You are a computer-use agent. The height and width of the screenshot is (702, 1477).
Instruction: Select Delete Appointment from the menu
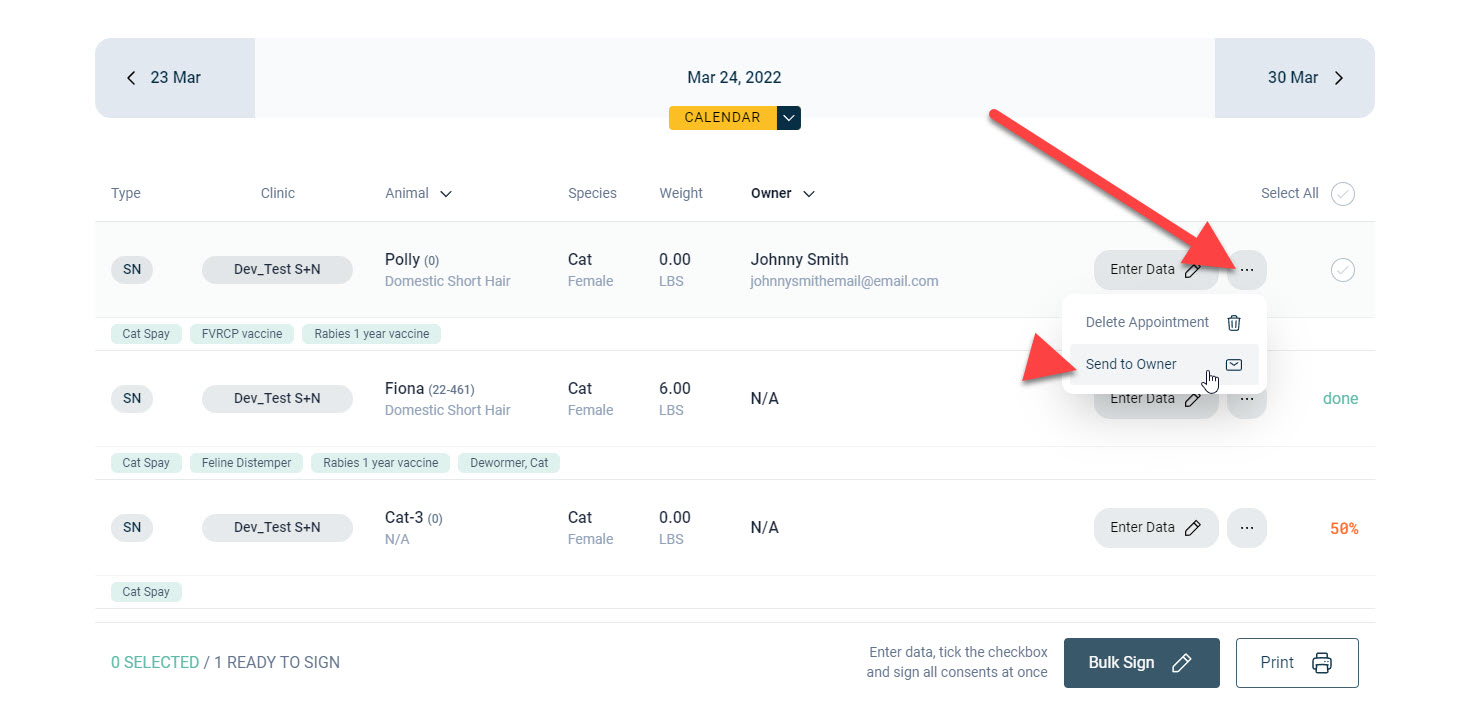tap(1147, 323)
